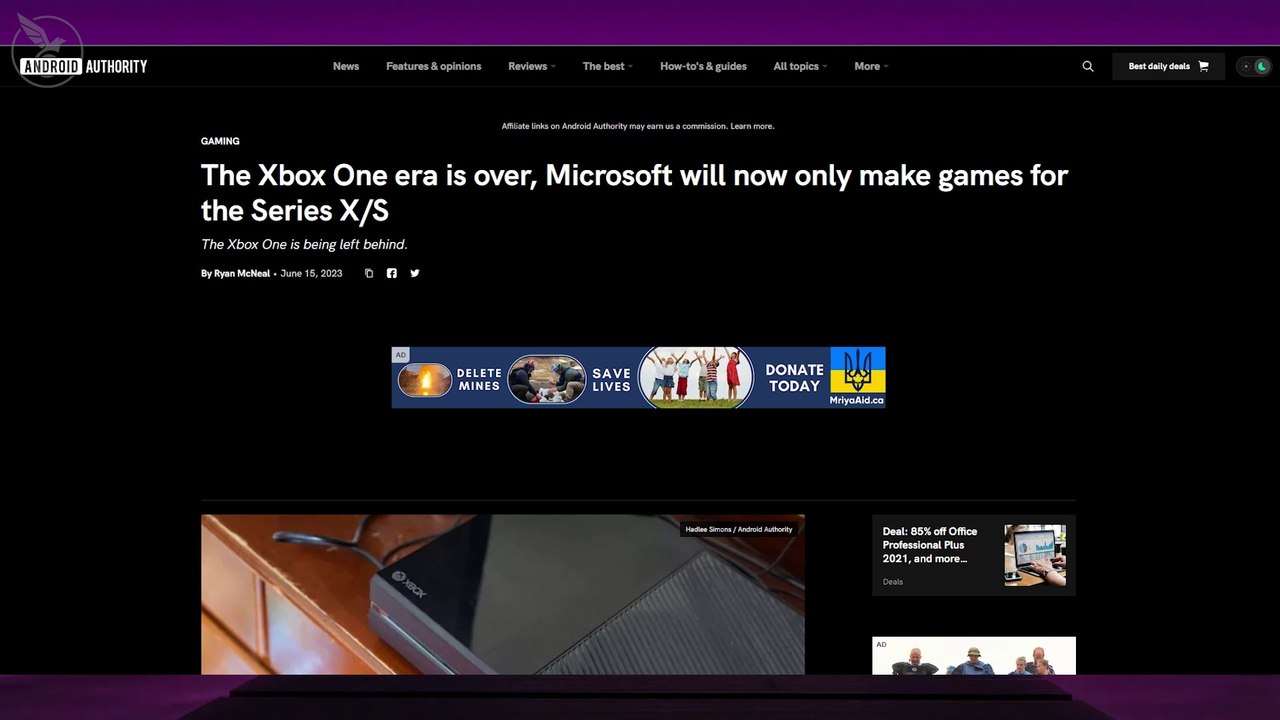Click the Office deal laptop thumbnail
The height and width of the screenshot is (720, 1280).
click(x=1035, y=555)
